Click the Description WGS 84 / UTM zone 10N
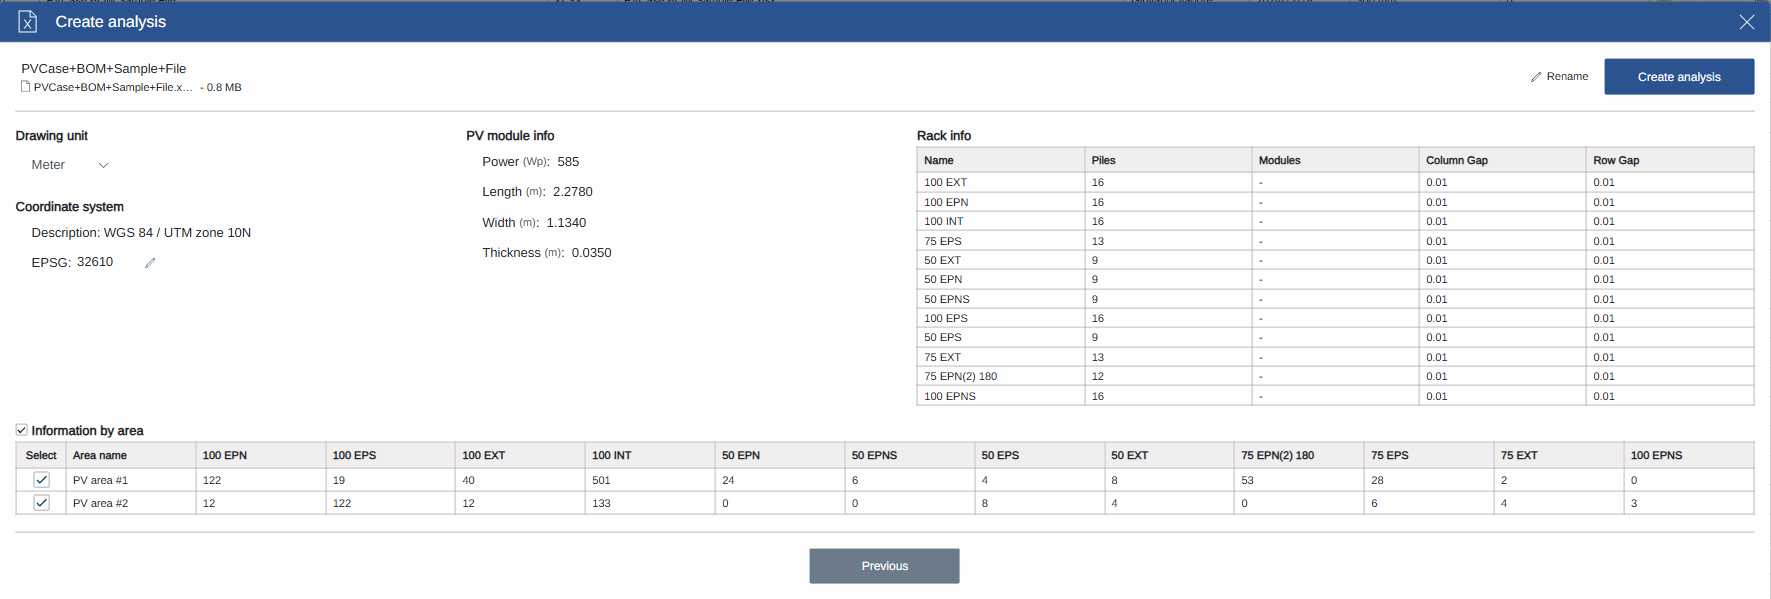The width and height of the screenshot is (1771, 599). (141, 233)
